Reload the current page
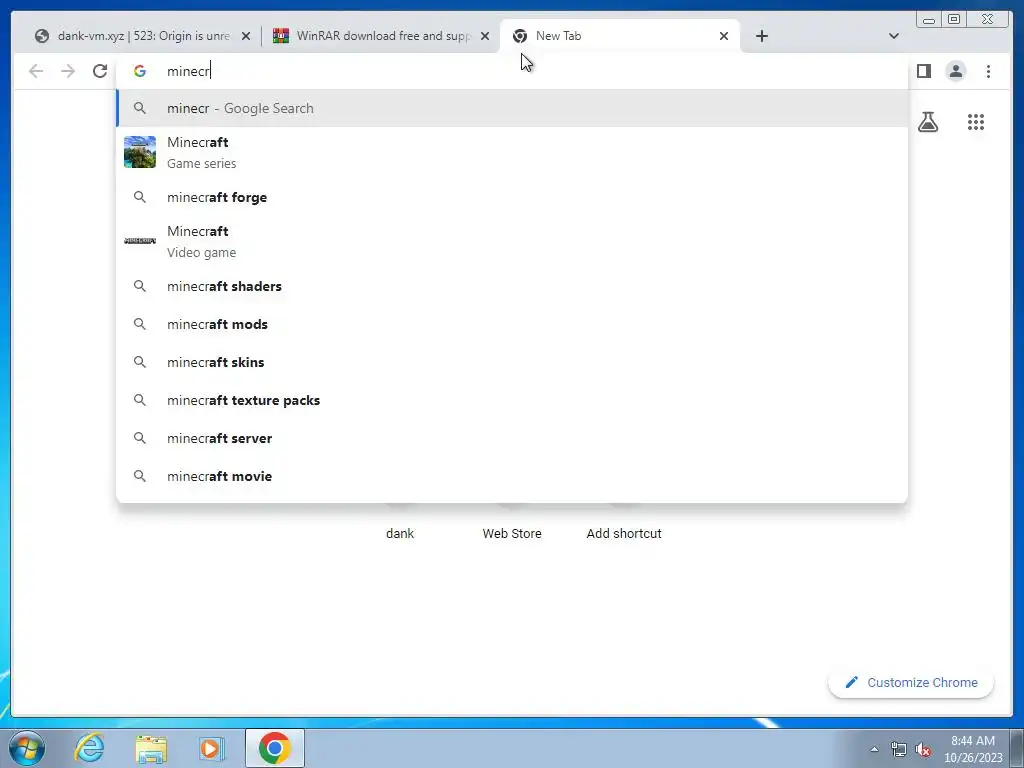 click(100, 71)
